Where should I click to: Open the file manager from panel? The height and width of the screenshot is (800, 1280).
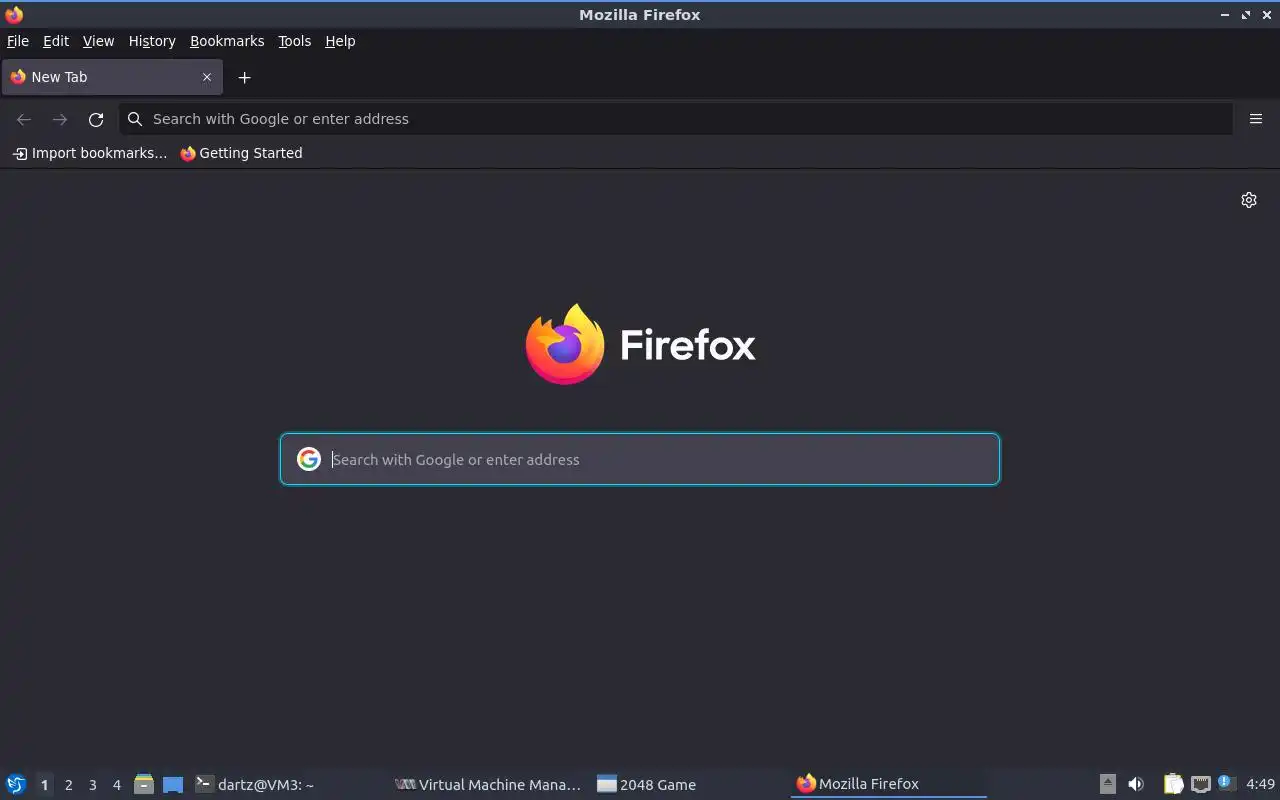pos(144,784)
